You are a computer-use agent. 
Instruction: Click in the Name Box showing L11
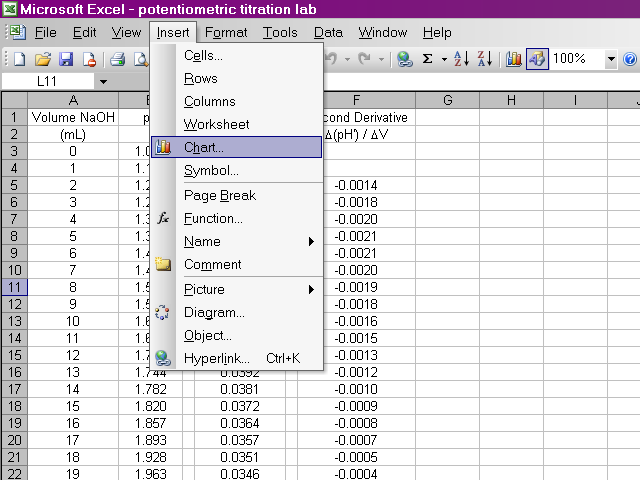[48, 82]
